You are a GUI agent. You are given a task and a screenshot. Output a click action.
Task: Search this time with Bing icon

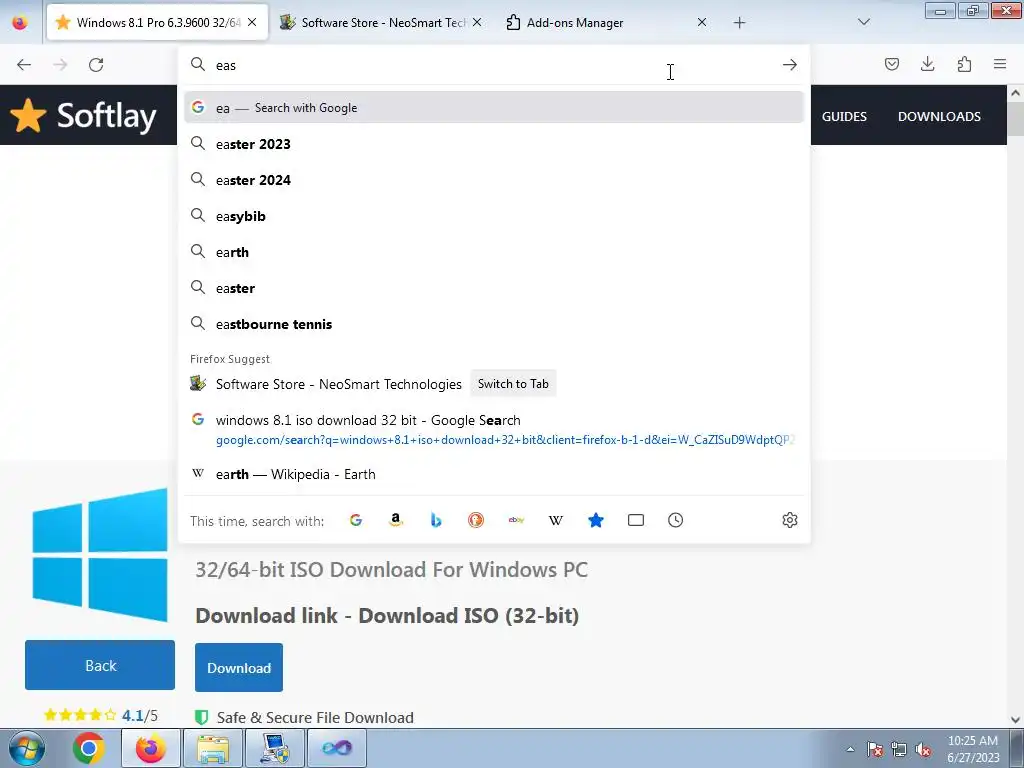[x=436, y=520]
